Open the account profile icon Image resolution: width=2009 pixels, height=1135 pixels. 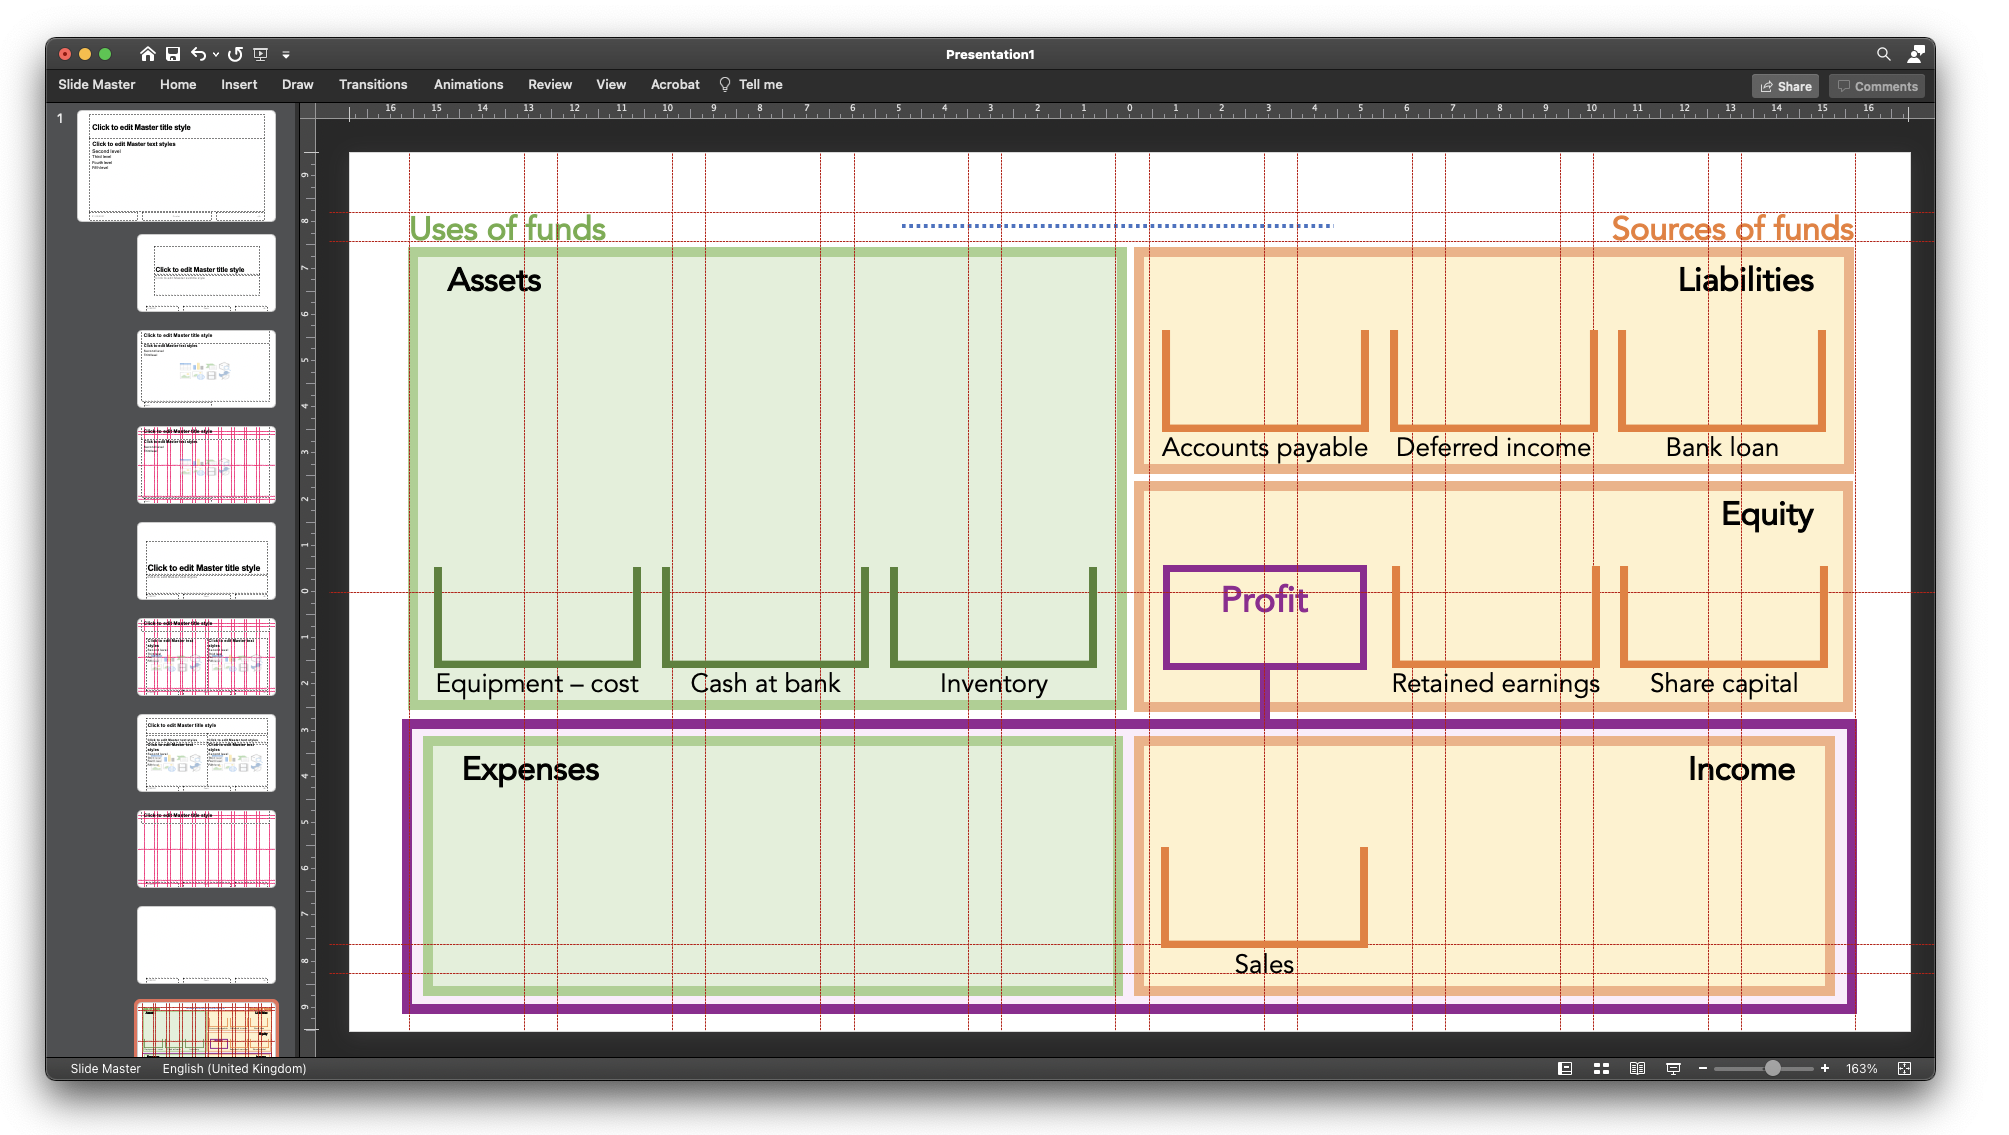pos(1916,54)
